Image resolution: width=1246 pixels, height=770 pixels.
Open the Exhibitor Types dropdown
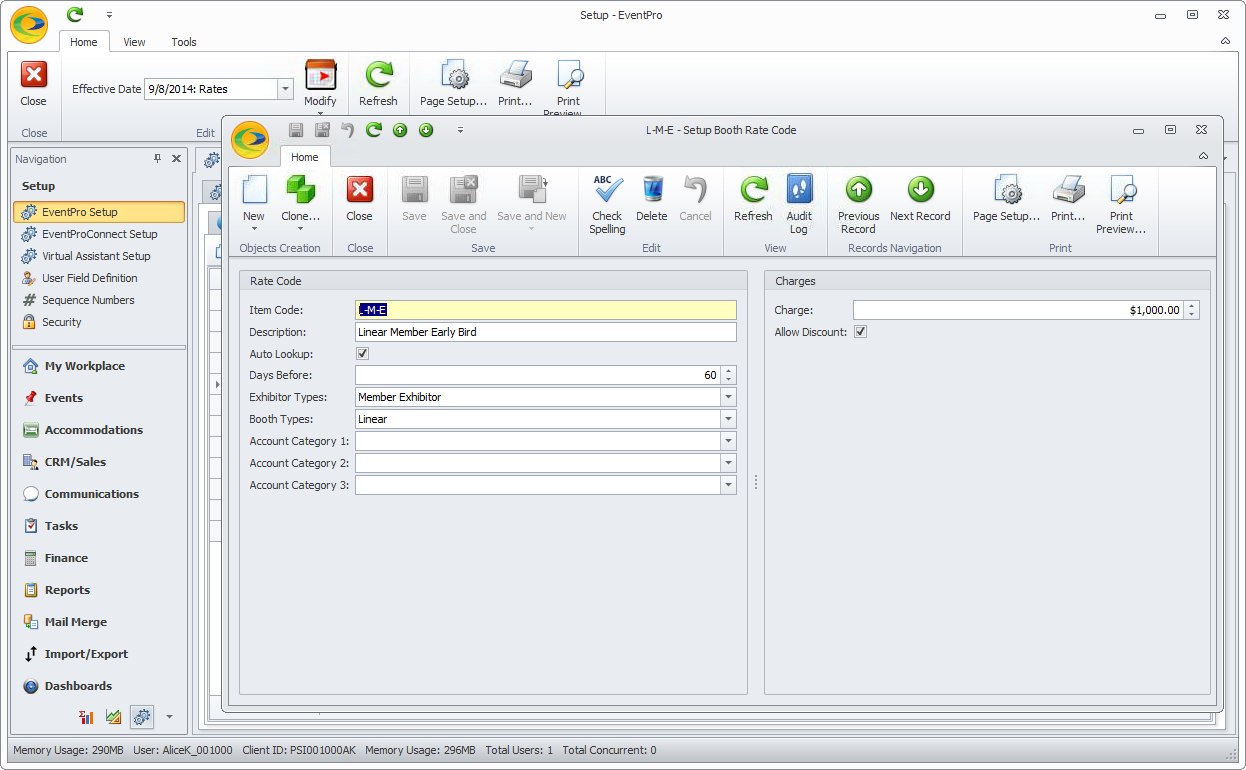pos(728,397)
